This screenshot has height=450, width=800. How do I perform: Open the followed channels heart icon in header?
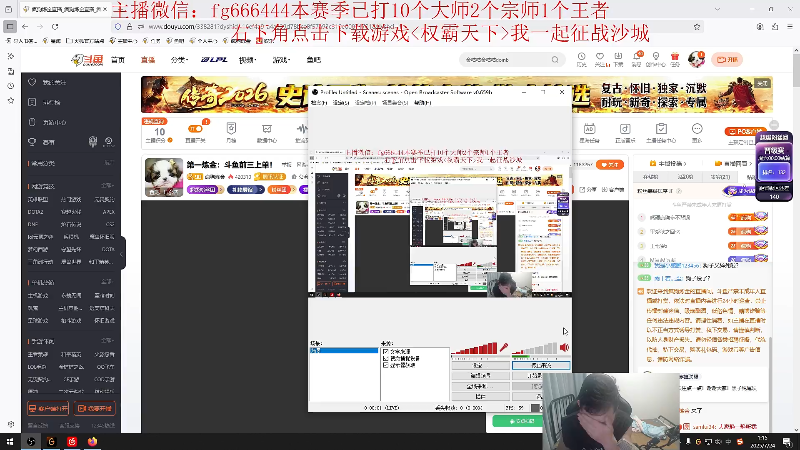600,57
